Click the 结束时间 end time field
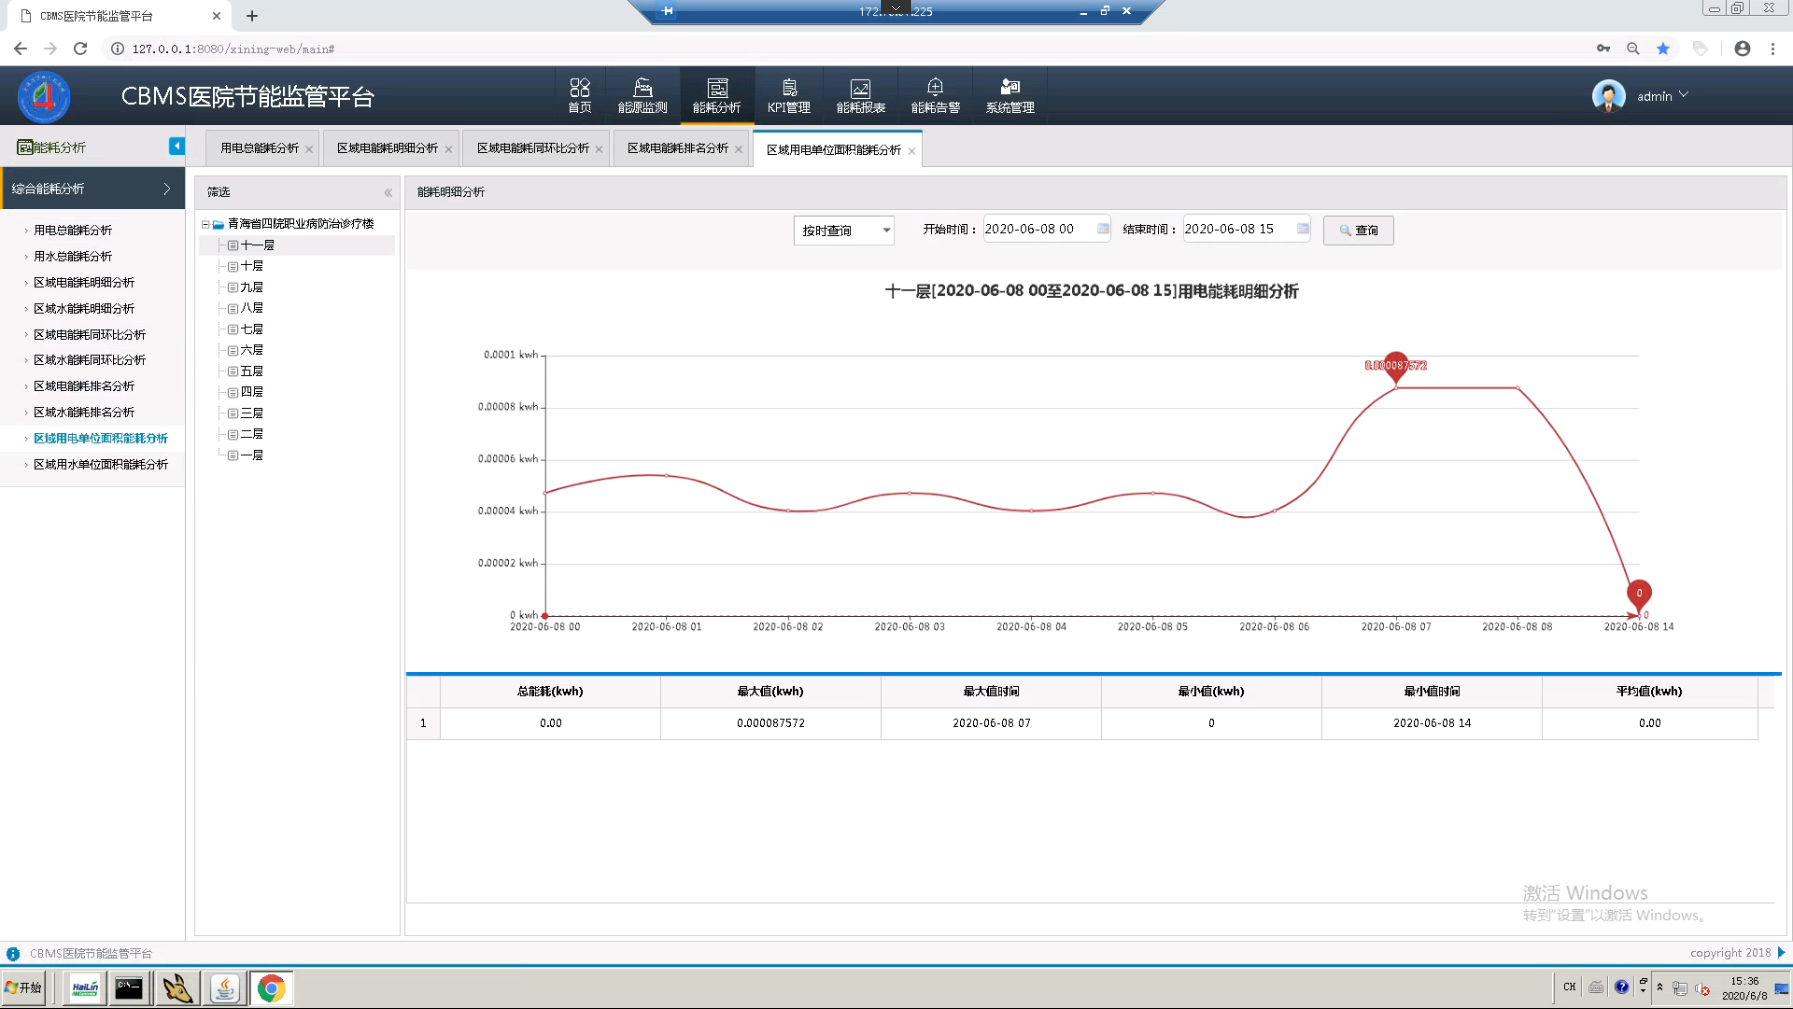 pos(1246,229)
